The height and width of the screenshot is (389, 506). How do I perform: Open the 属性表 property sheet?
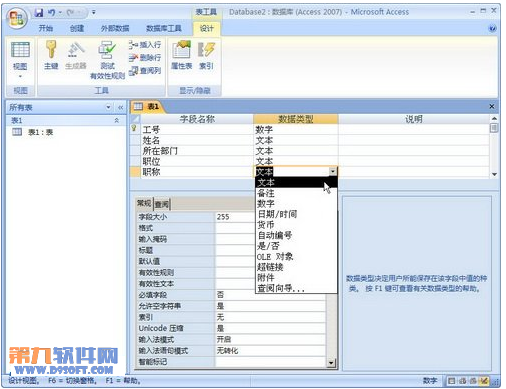pyautogui.click(x=182, y=55)
